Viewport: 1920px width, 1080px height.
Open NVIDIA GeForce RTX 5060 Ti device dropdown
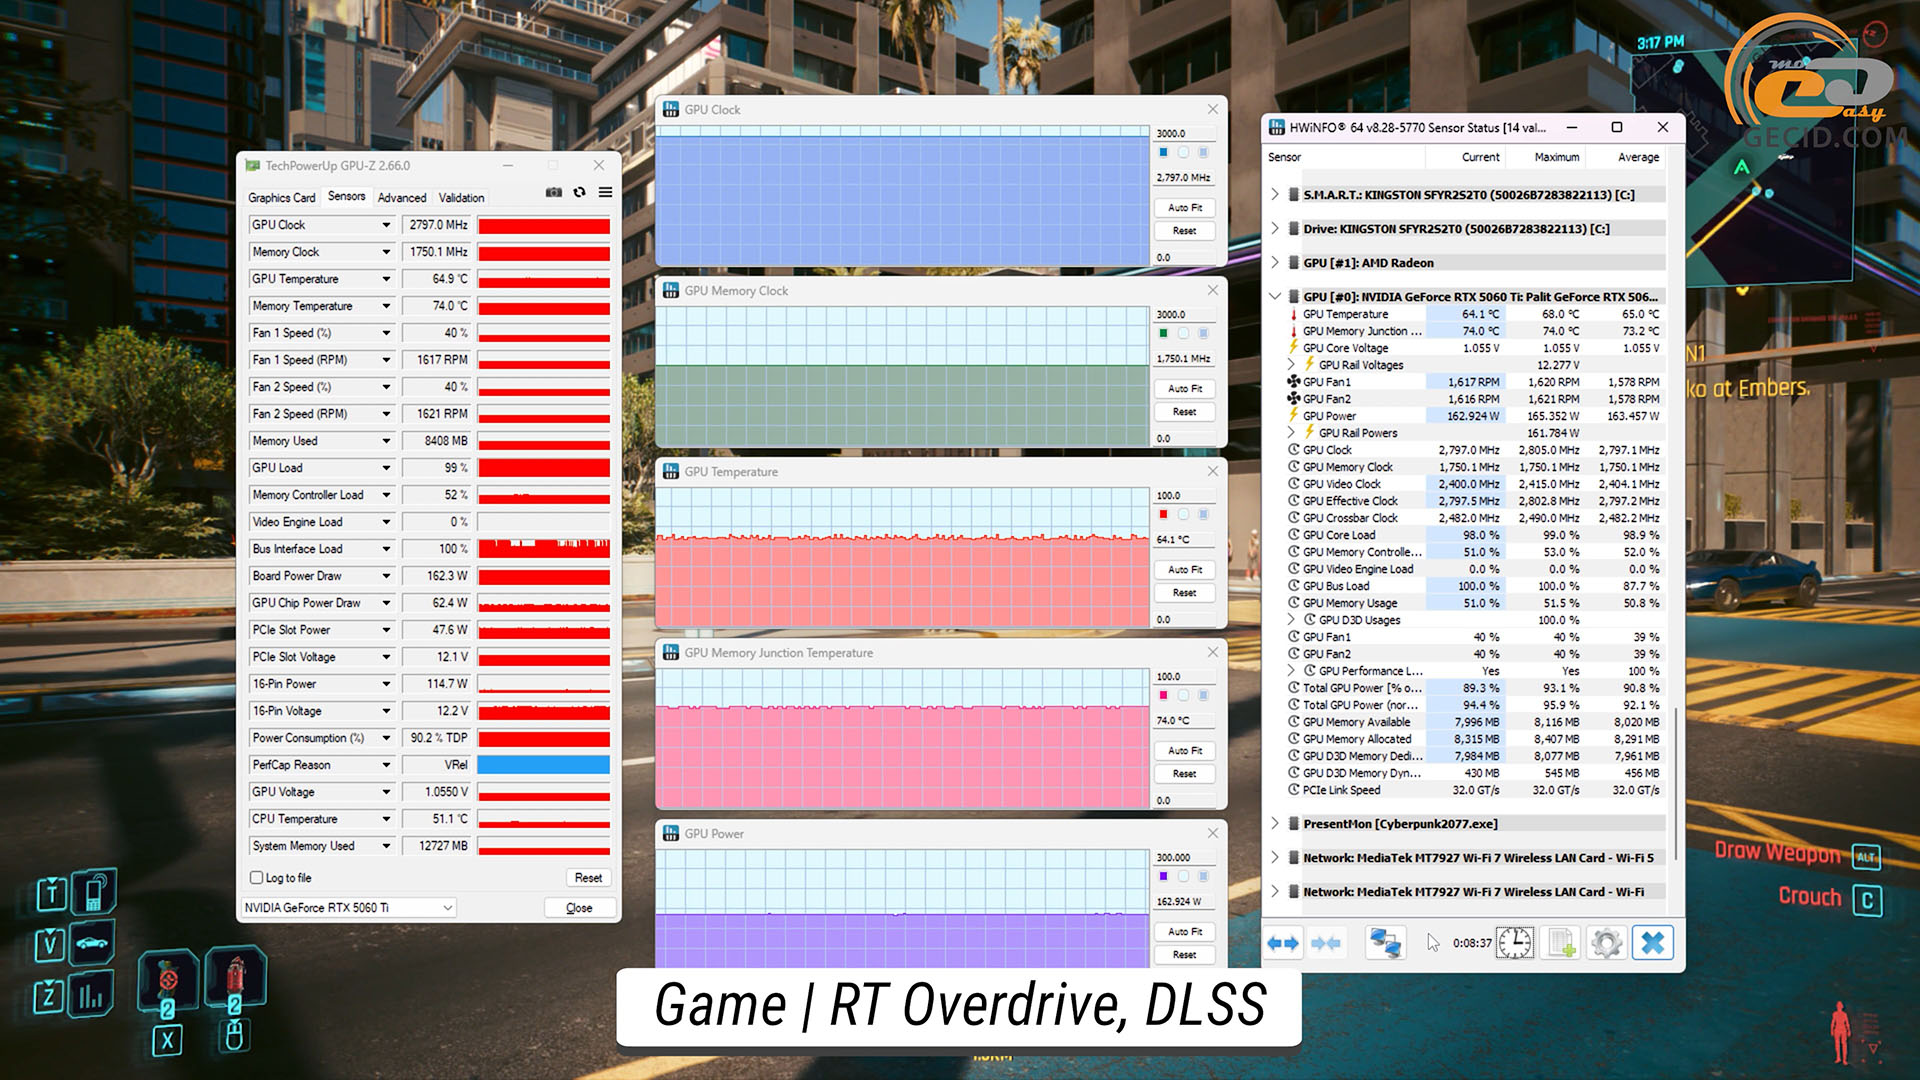(447, 907)
